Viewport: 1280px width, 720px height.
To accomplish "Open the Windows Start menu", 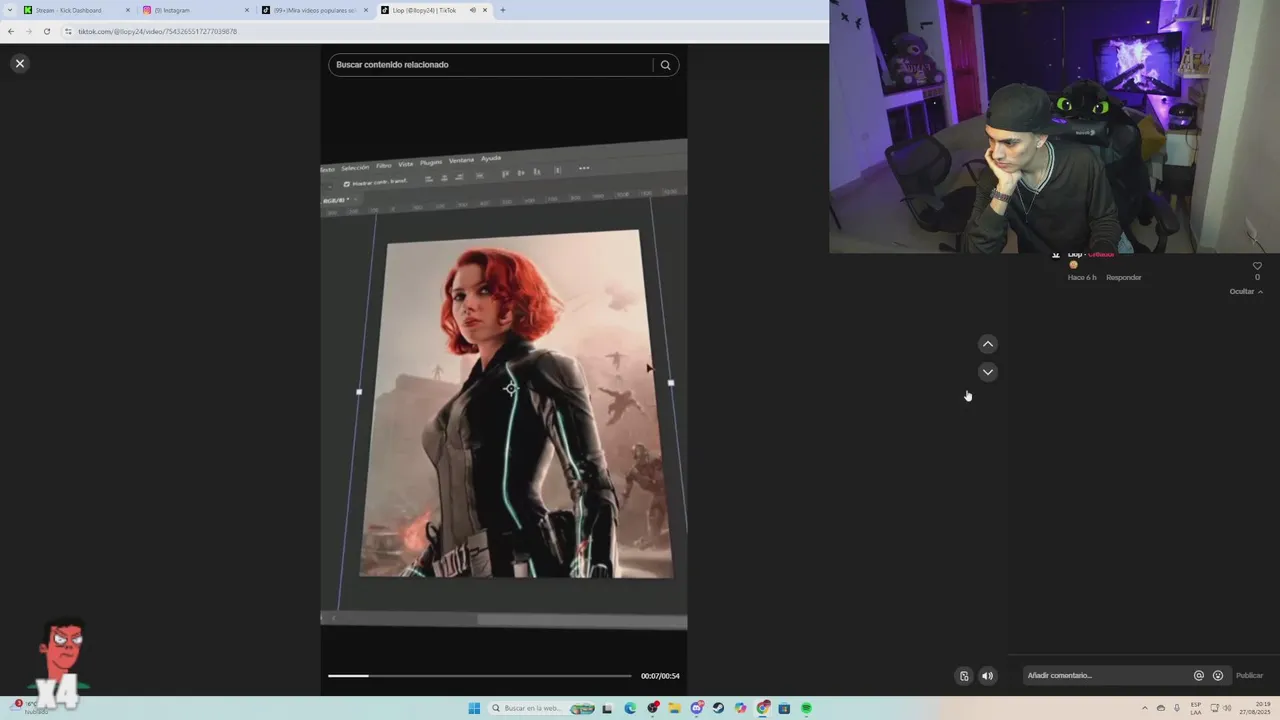I will [474, 708].
